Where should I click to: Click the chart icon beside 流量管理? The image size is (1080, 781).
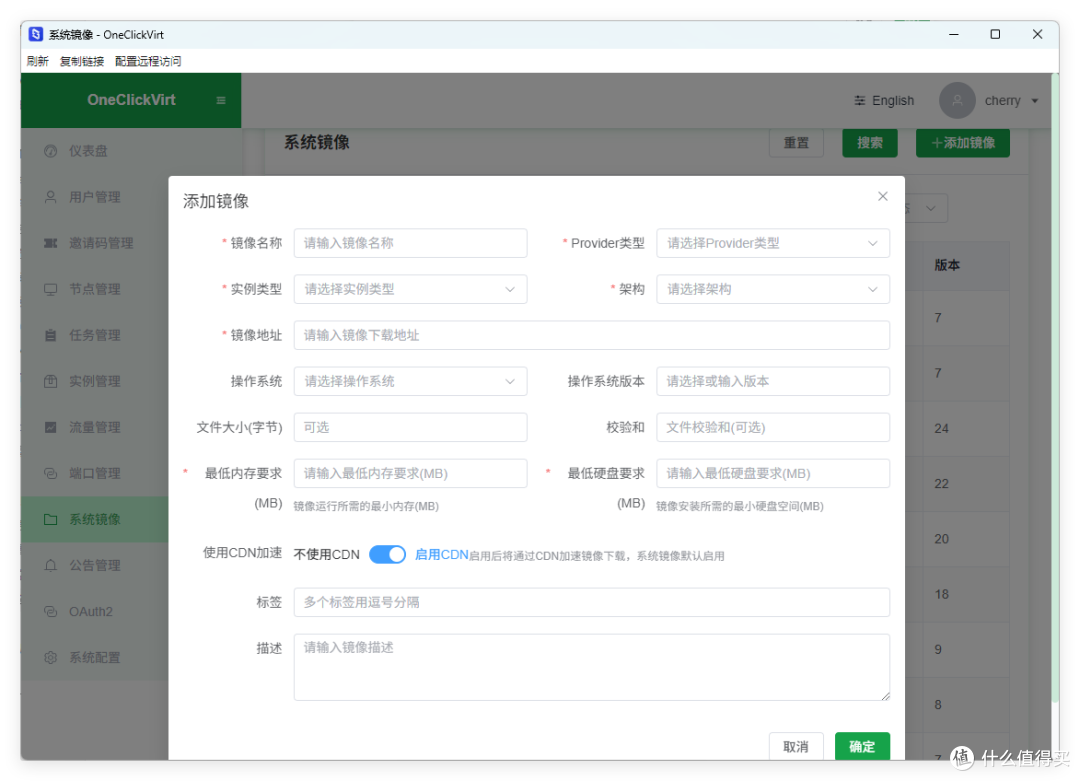(x=50, y=427)
